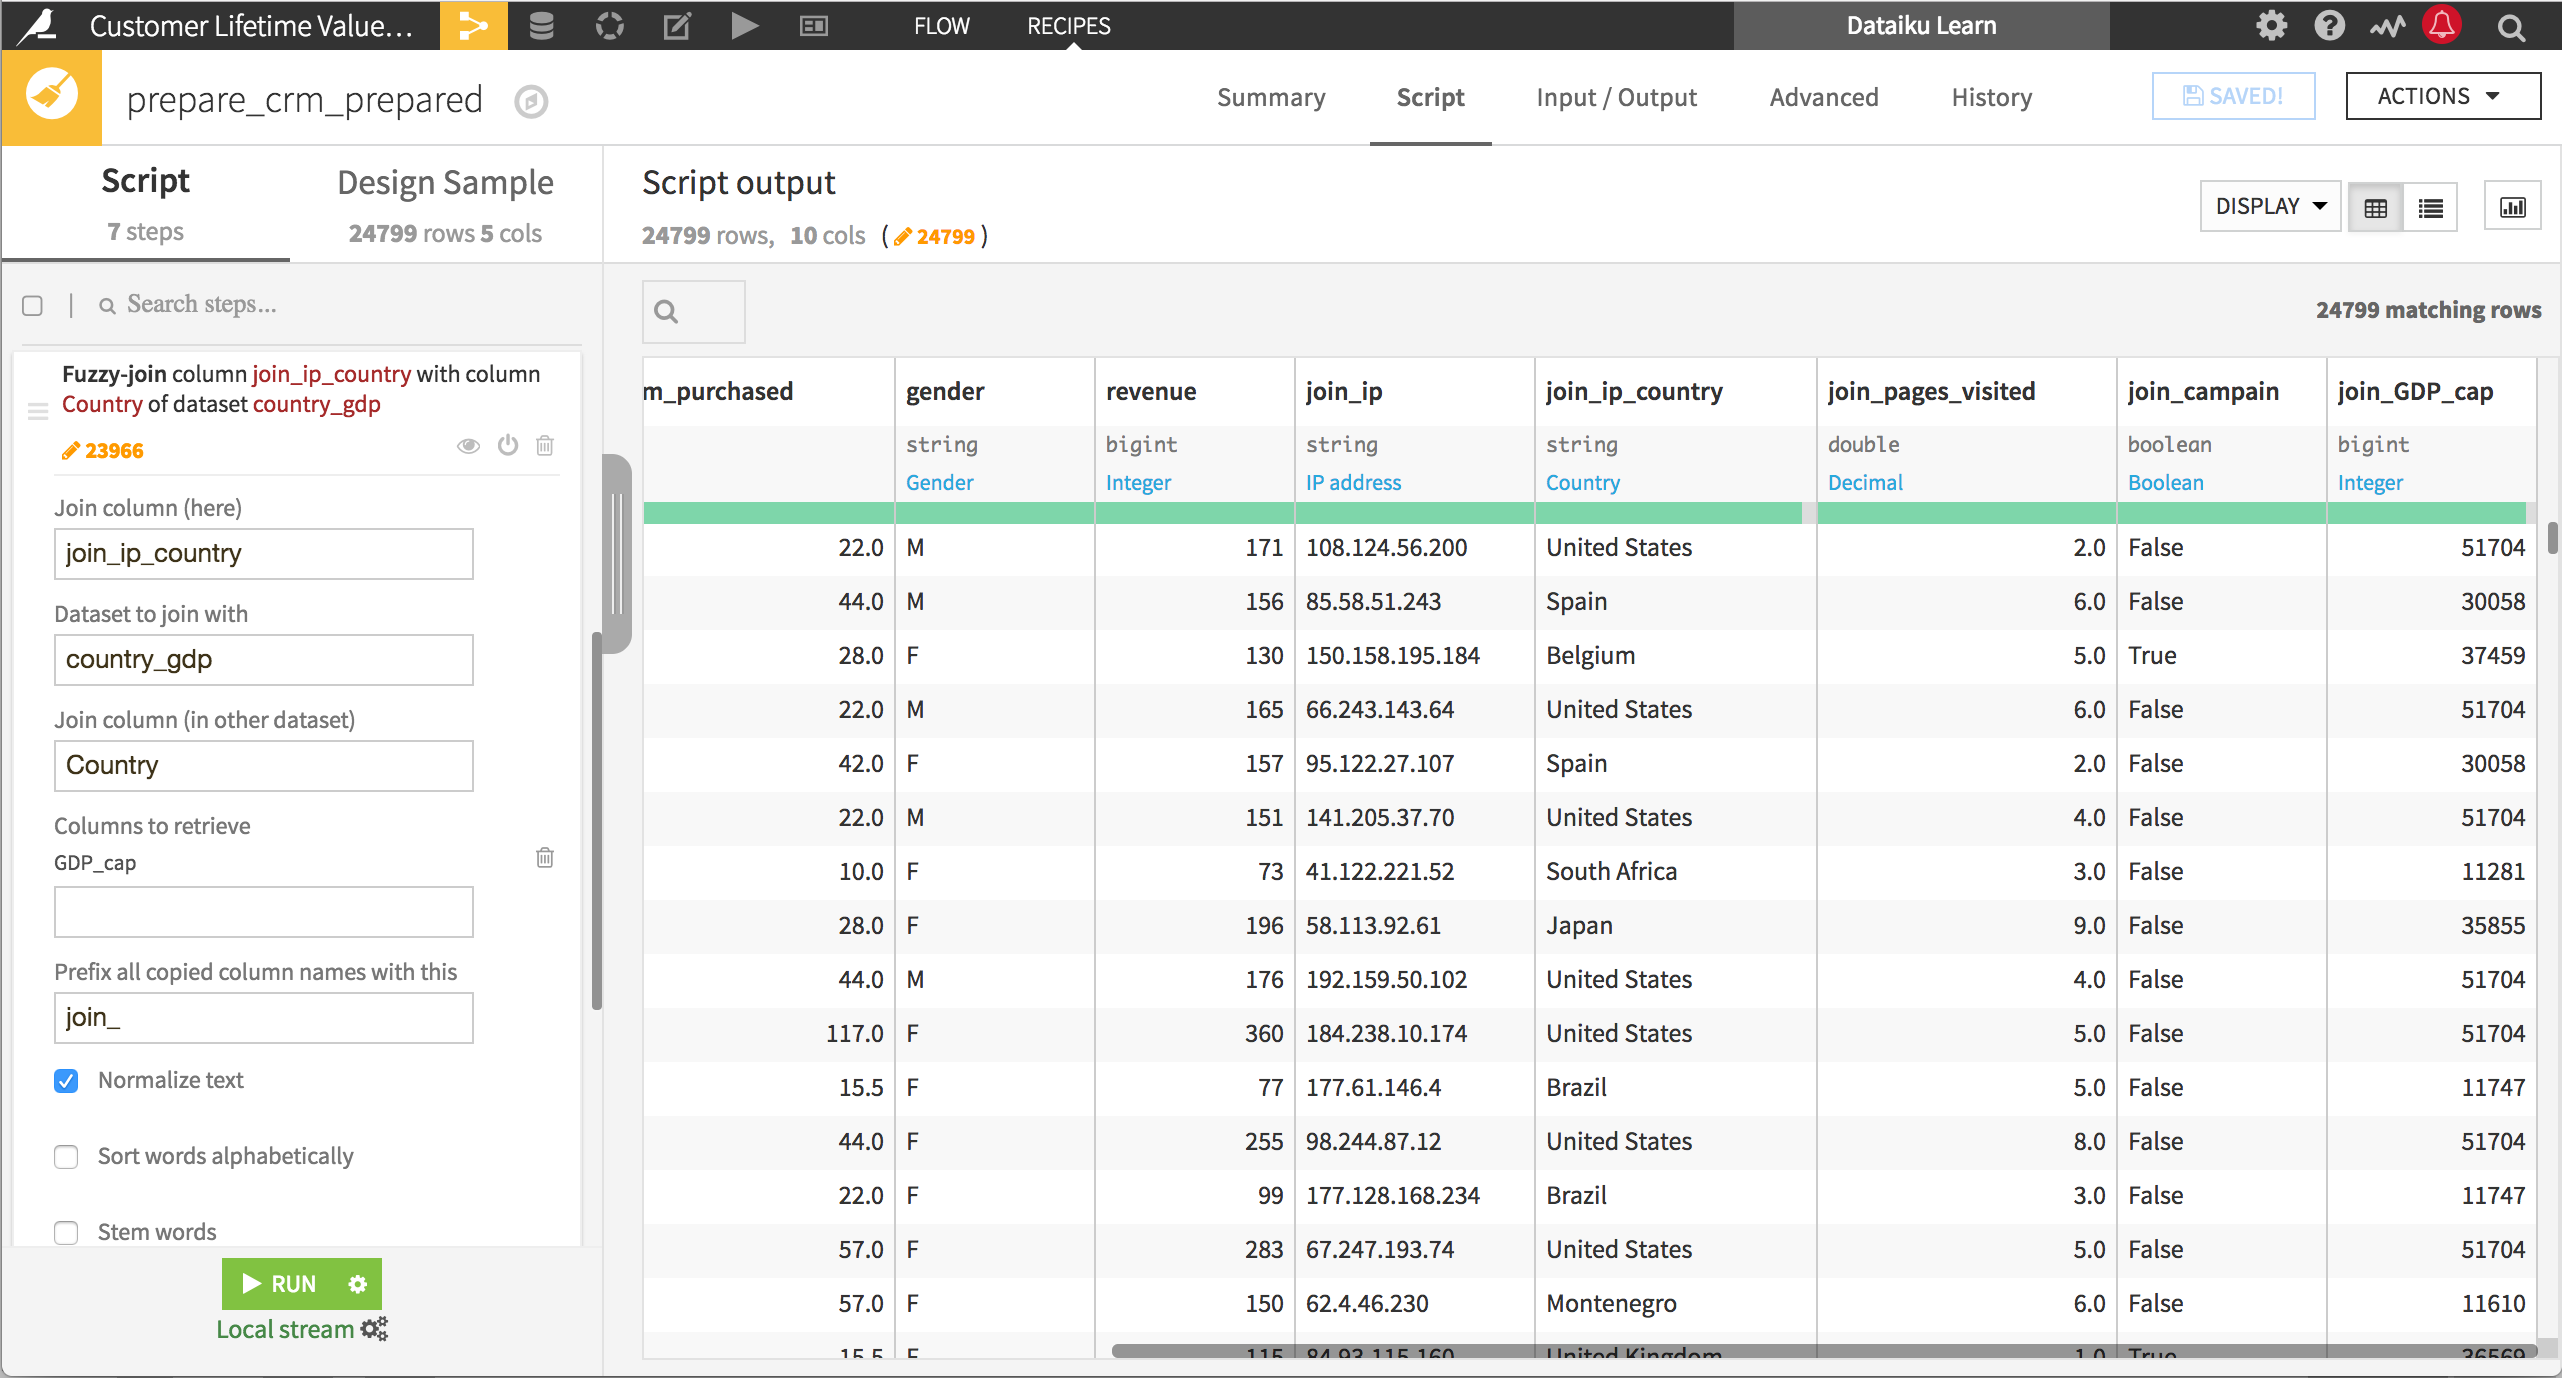Viewport: 2562px width, 1378px height.
Task: Click the SAVED! button
Action: coord(2234,96)
